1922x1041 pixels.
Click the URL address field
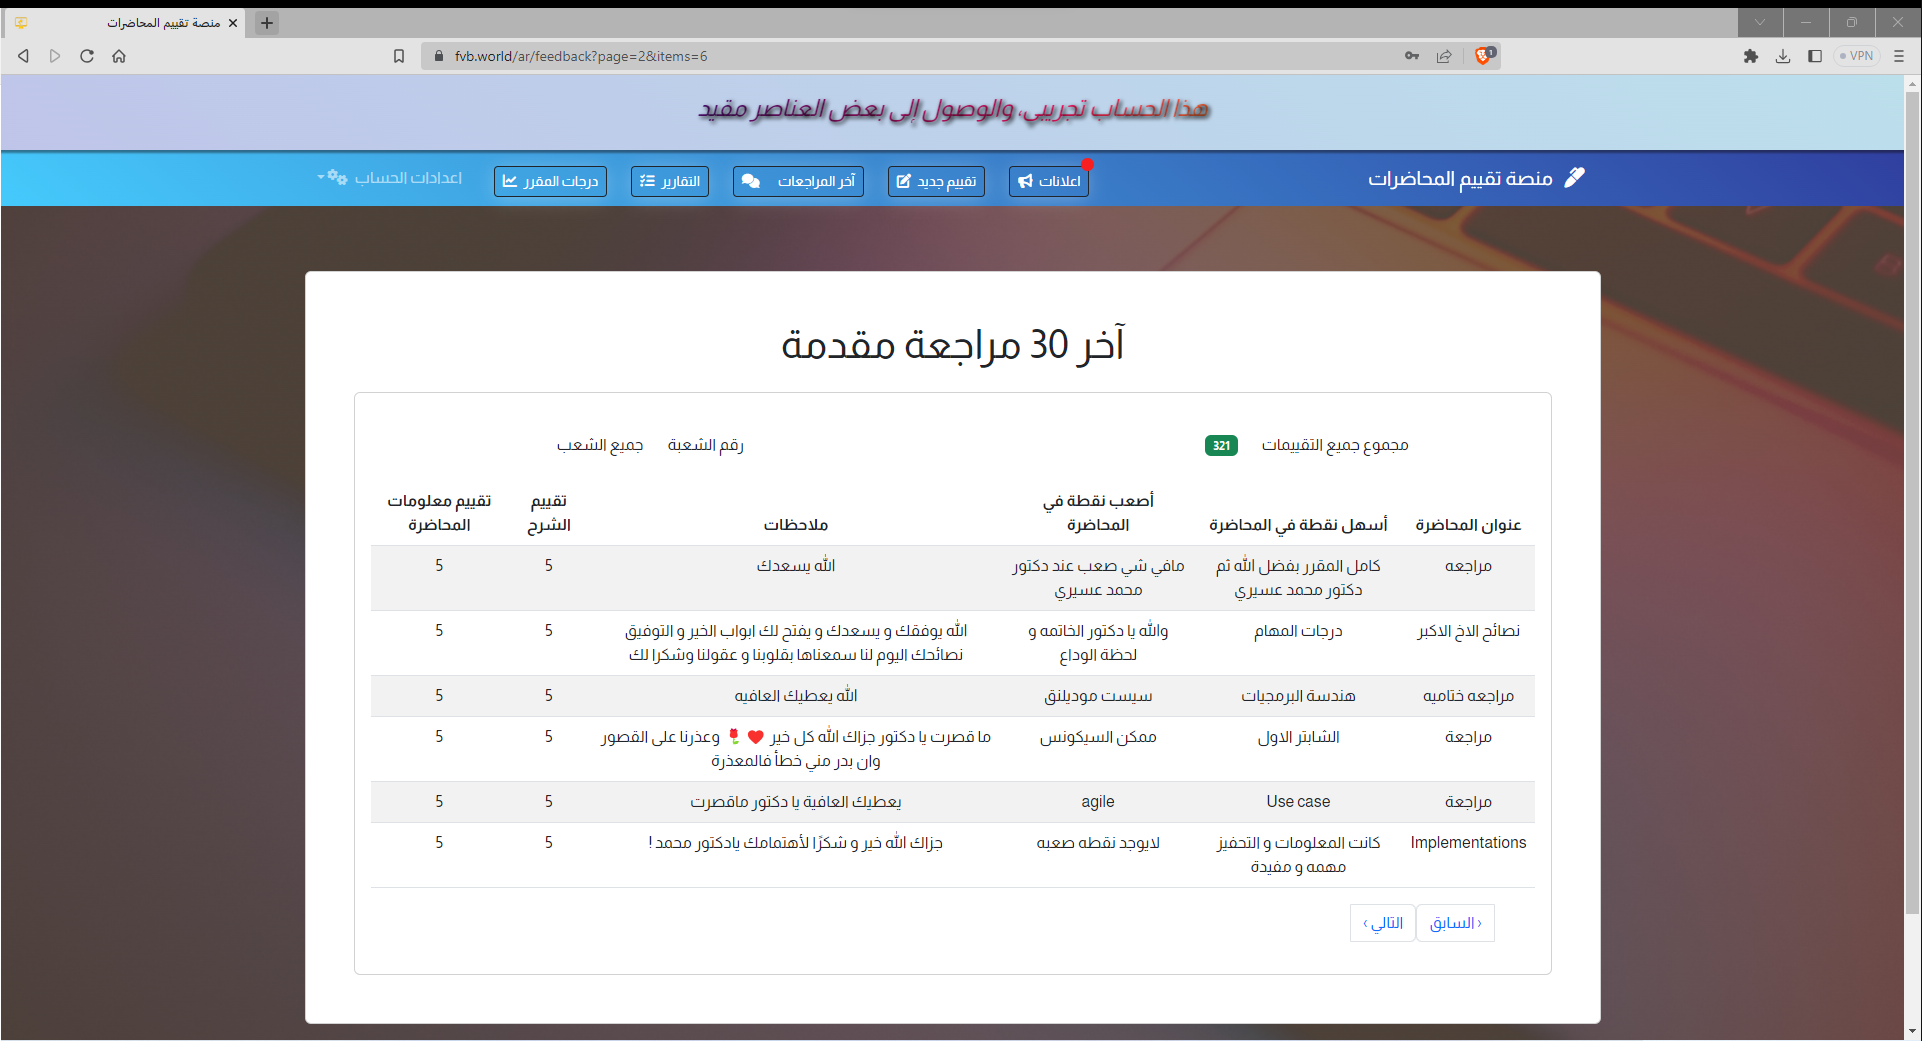[900, 56]
